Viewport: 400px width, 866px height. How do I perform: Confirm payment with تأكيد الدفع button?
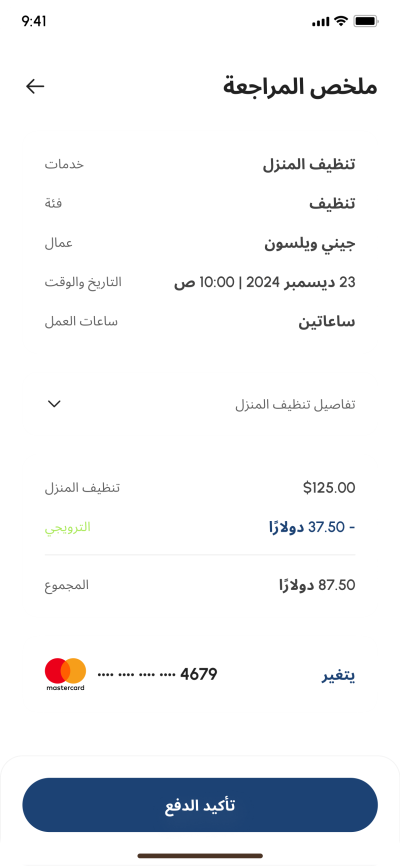click(x=200, y=805)
